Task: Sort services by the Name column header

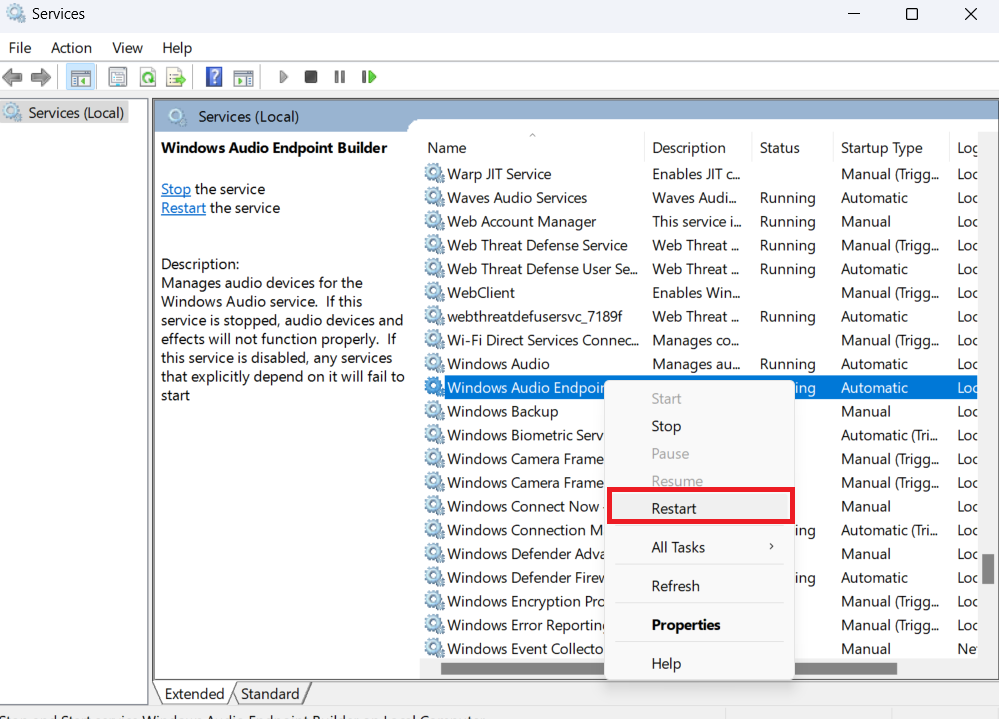Action: pos(447,148)
